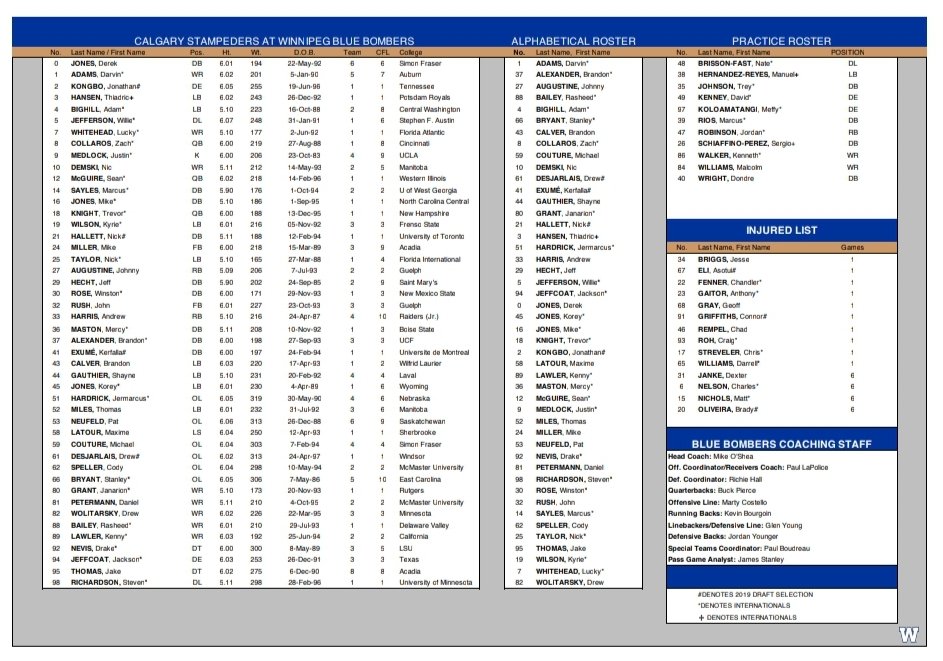Viewport: 943px width, 661px height.
Task: Click the 'Running Backs: Kevin Bourgoin' line
Action: coord(719,514)
